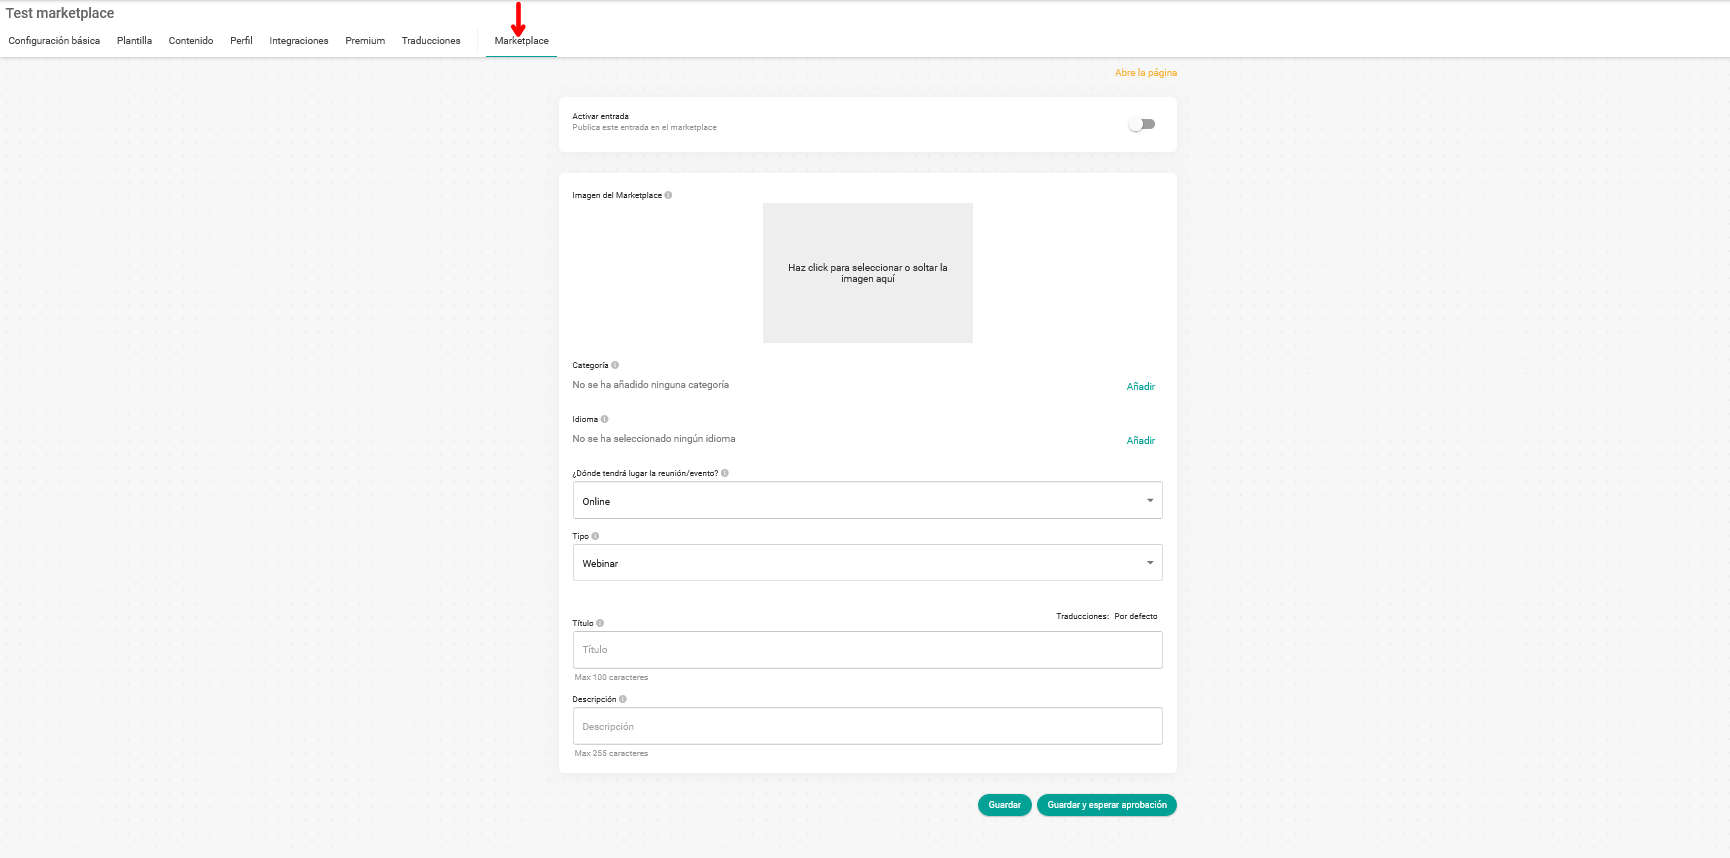The image size is (1730, 858).
Task: Expand the Webinar type dropdown
Action: point(867,563)
